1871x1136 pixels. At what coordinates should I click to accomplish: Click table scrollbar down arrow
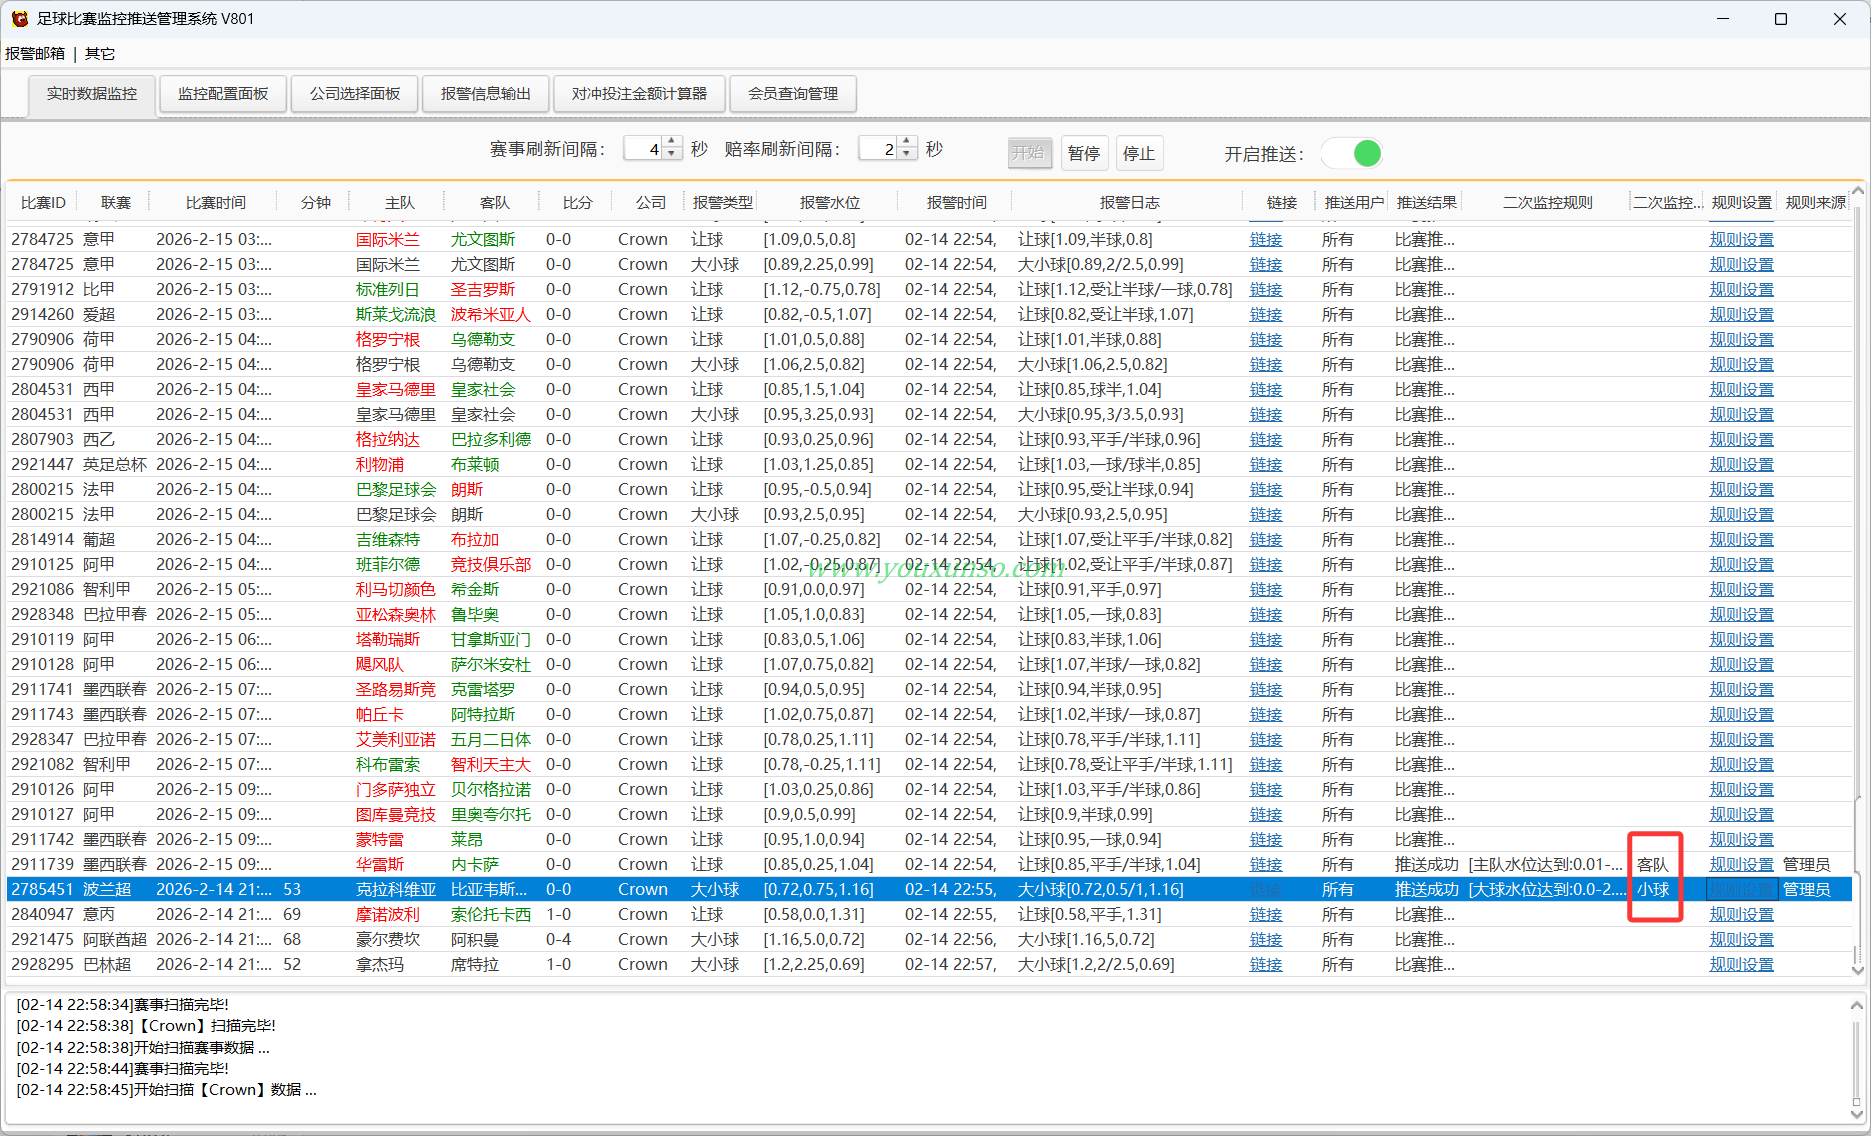pos(1858,970)
